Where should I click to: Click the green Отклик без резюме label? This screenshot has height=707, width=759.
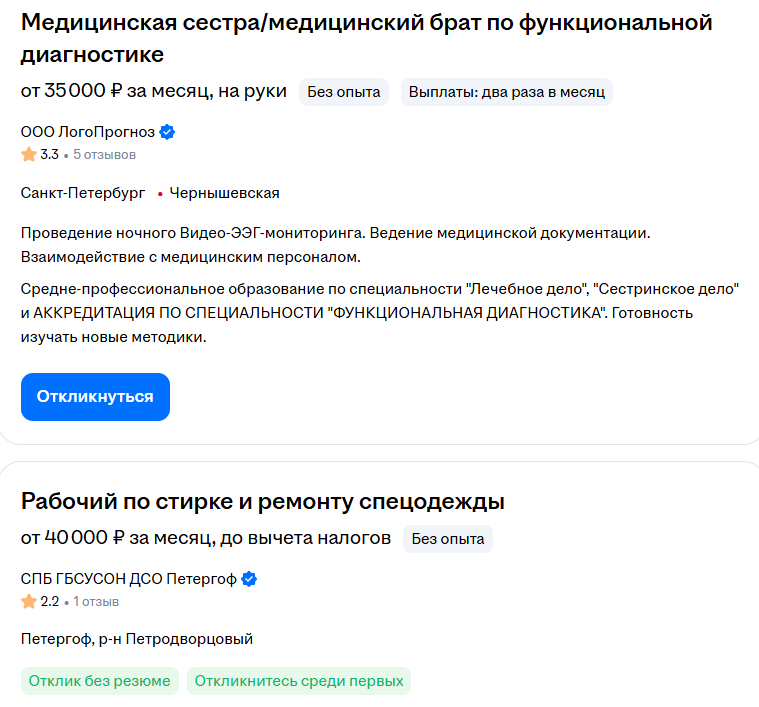click(100, 681)
